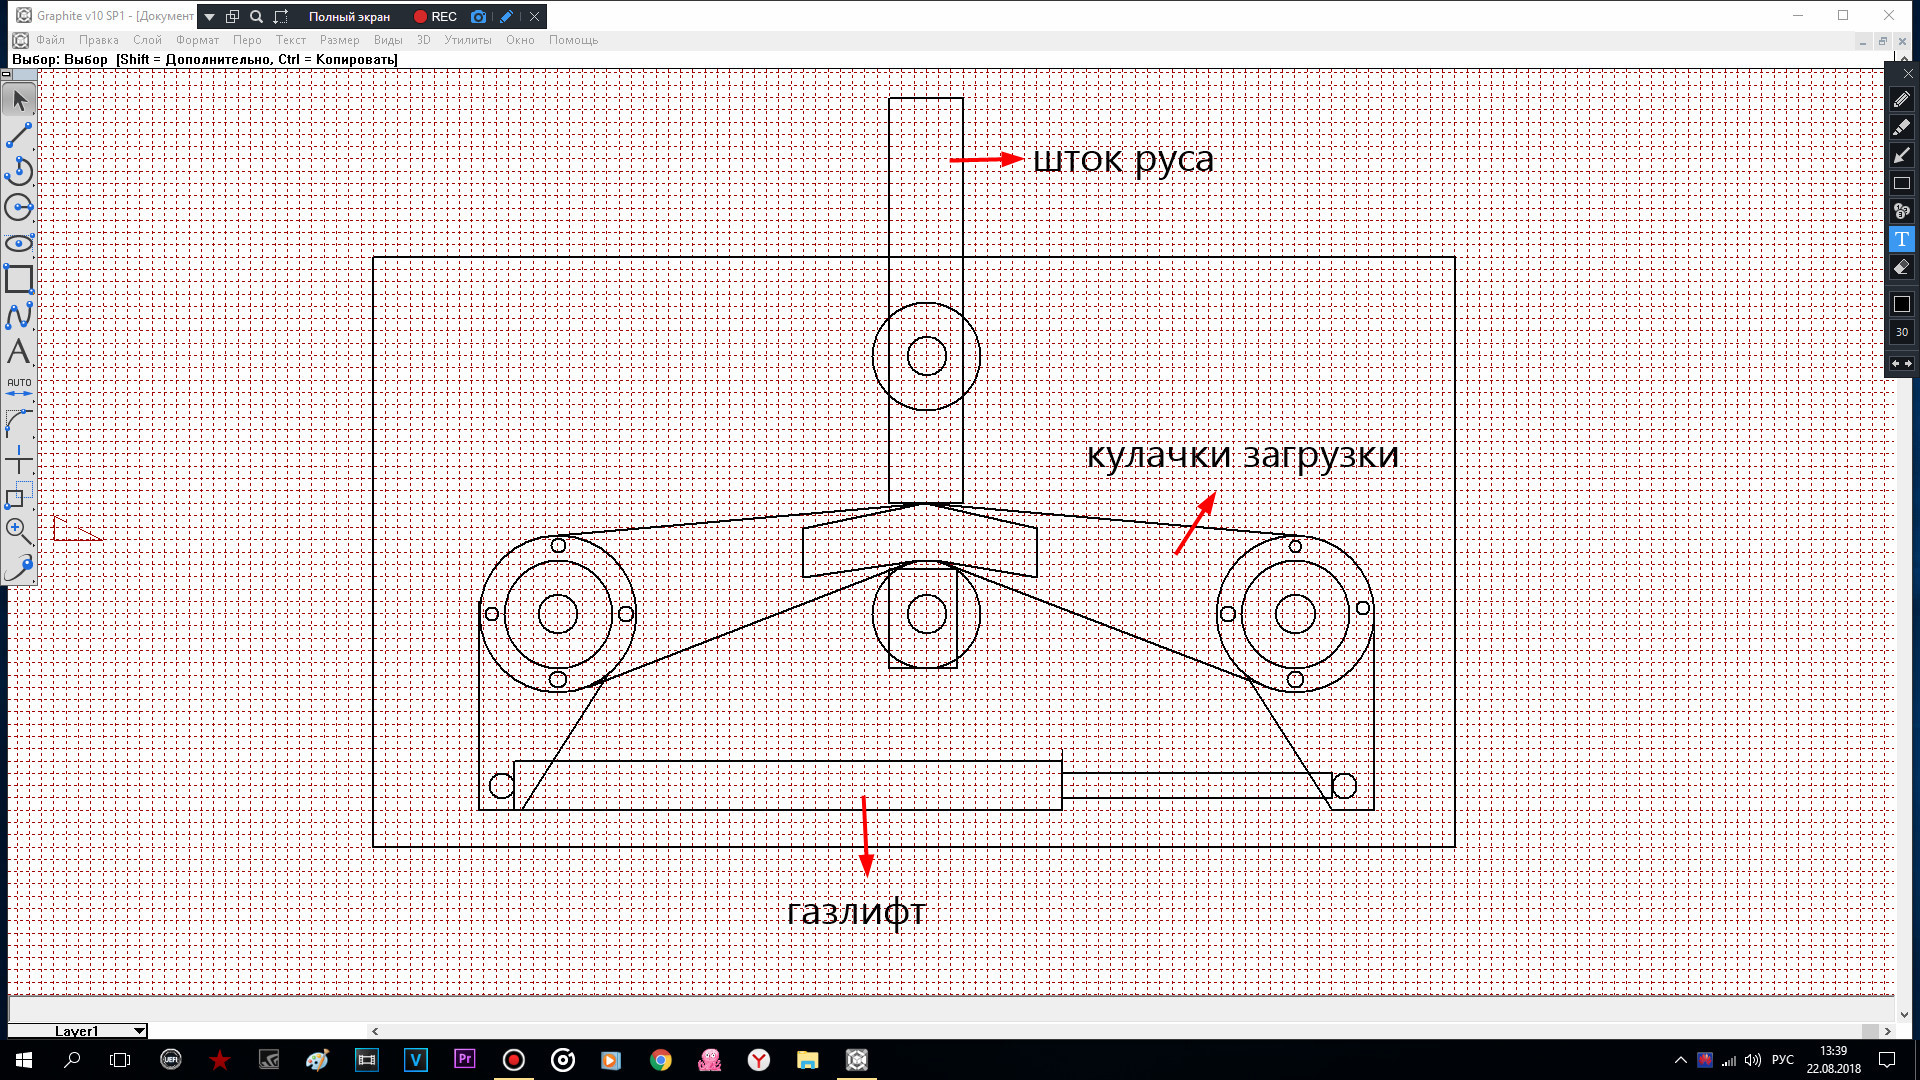This screenshot has height=1080, width=1920.
Task: Select the arc tool
Action: 19,171
